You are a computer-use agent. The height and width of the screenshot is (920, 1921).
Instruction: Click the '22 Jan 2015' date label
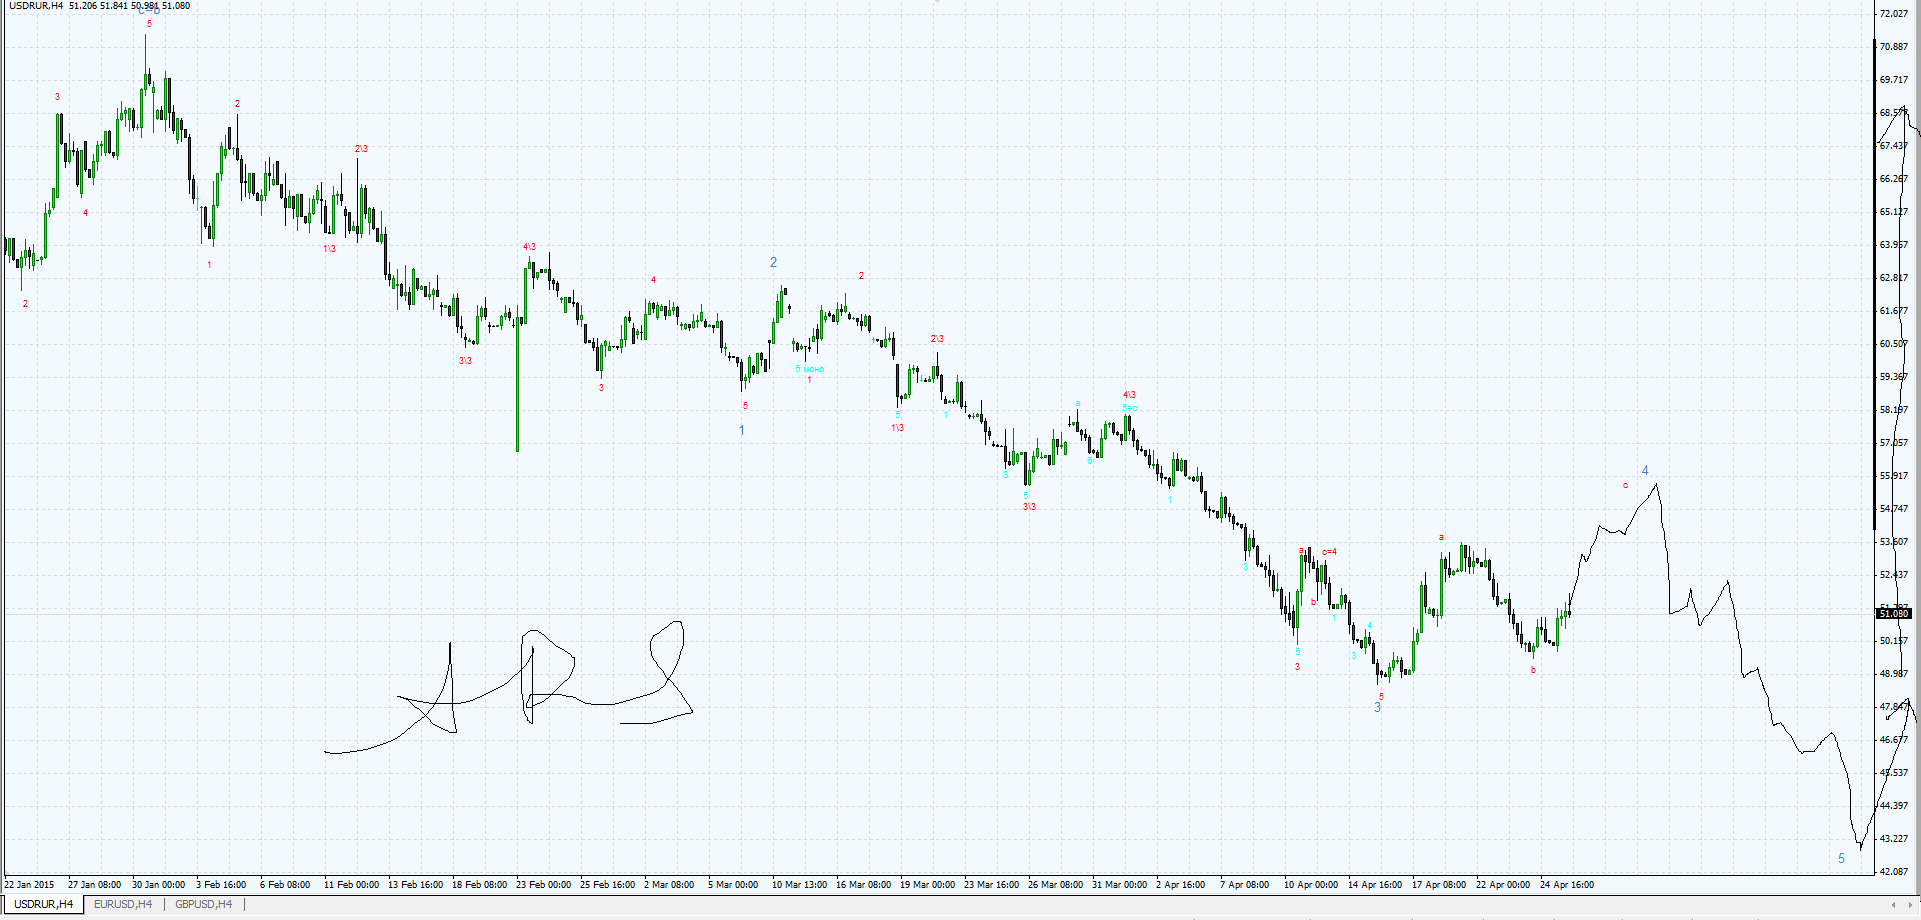29,885
